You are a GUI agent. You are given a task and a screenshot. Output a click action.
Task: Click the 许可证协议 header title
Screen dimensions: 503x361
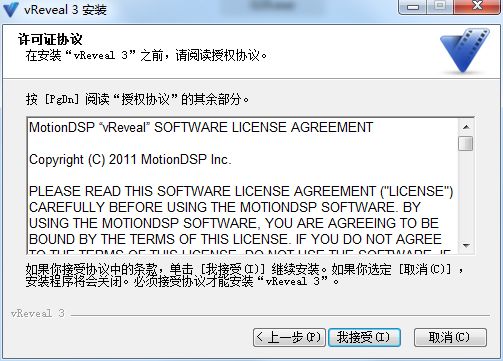(x=50, y=39)
